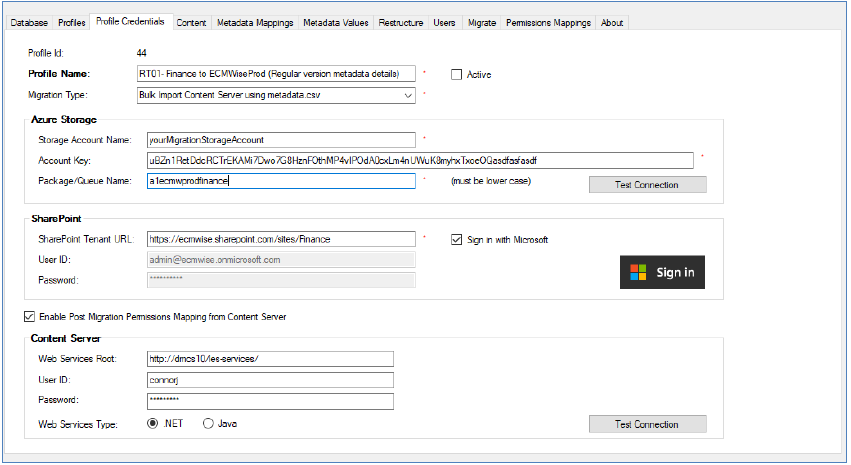Viewport: 851px width, 465px height.
Task: Click the Content Server Password field
Action: (x=268, y=401)
